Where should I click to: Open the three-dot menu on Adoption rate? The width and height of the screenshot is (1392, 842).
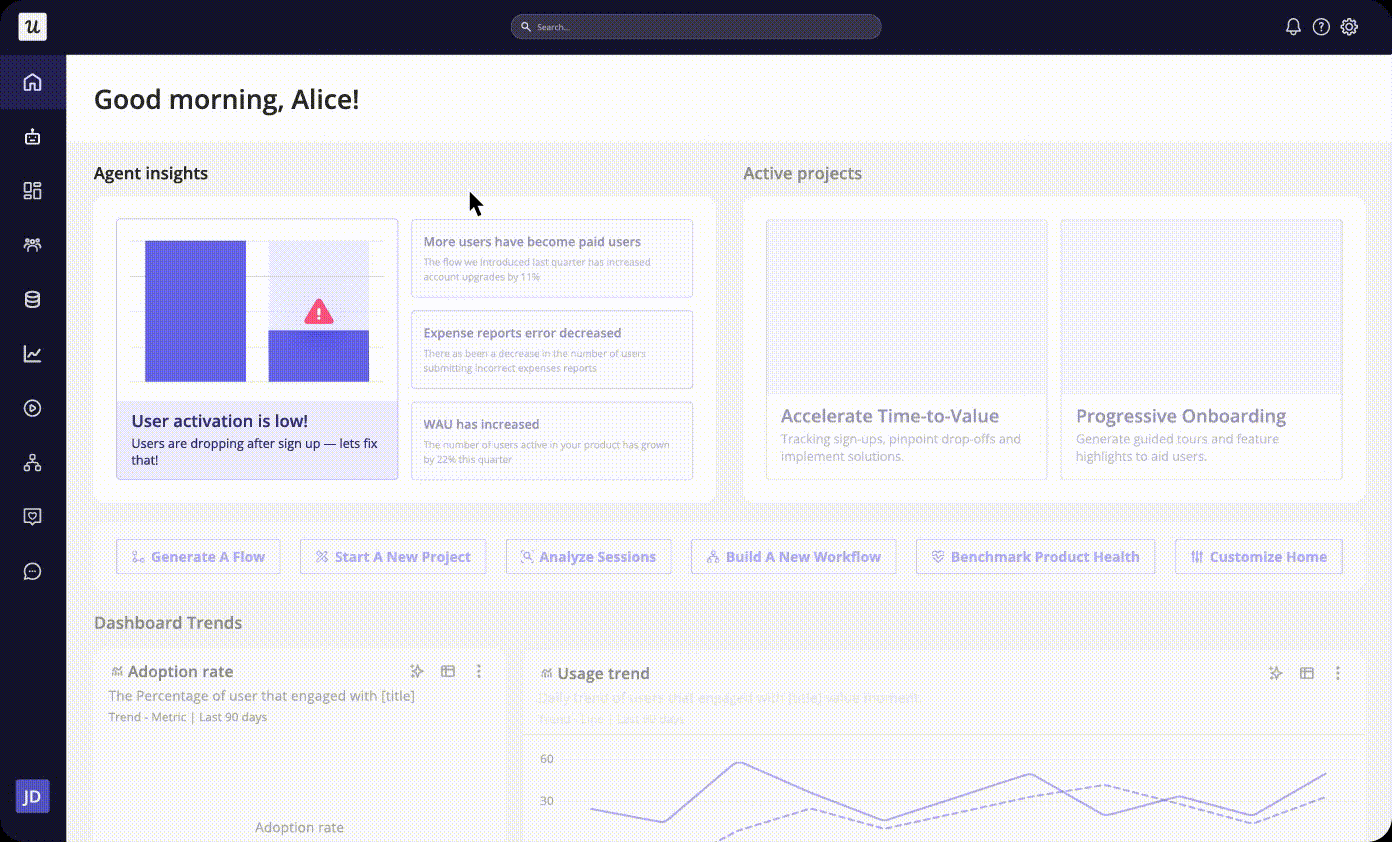[478, 671]
